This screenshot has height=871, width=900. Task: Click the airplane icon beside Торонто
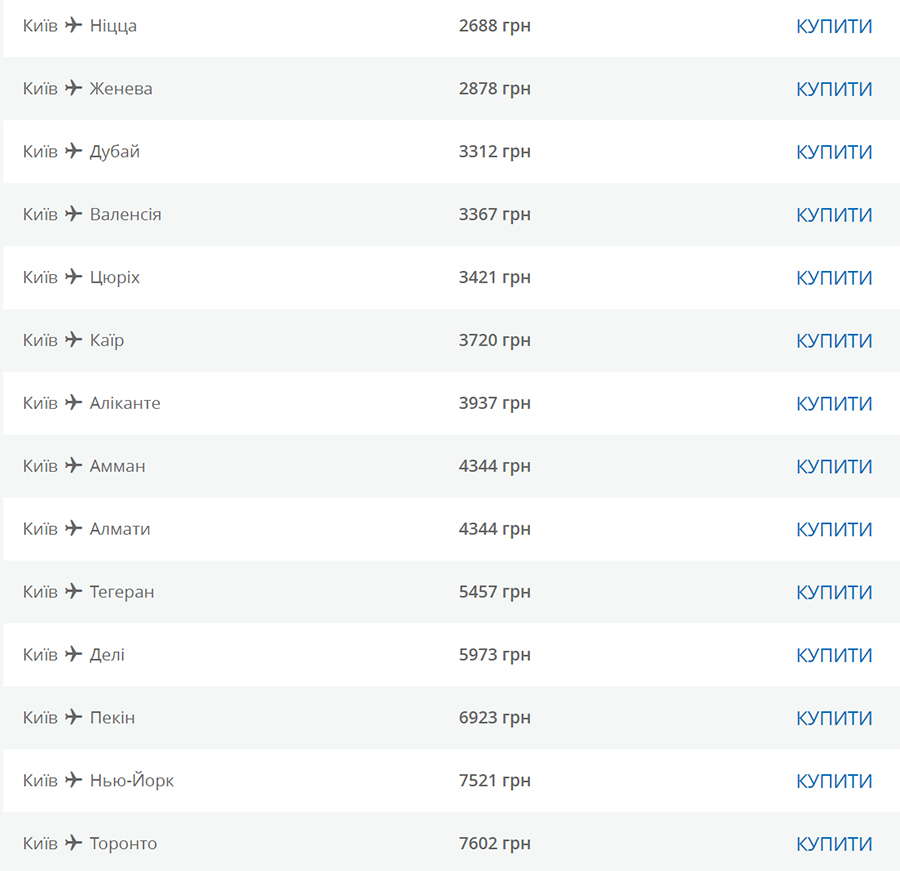click(x=73, y=843)
